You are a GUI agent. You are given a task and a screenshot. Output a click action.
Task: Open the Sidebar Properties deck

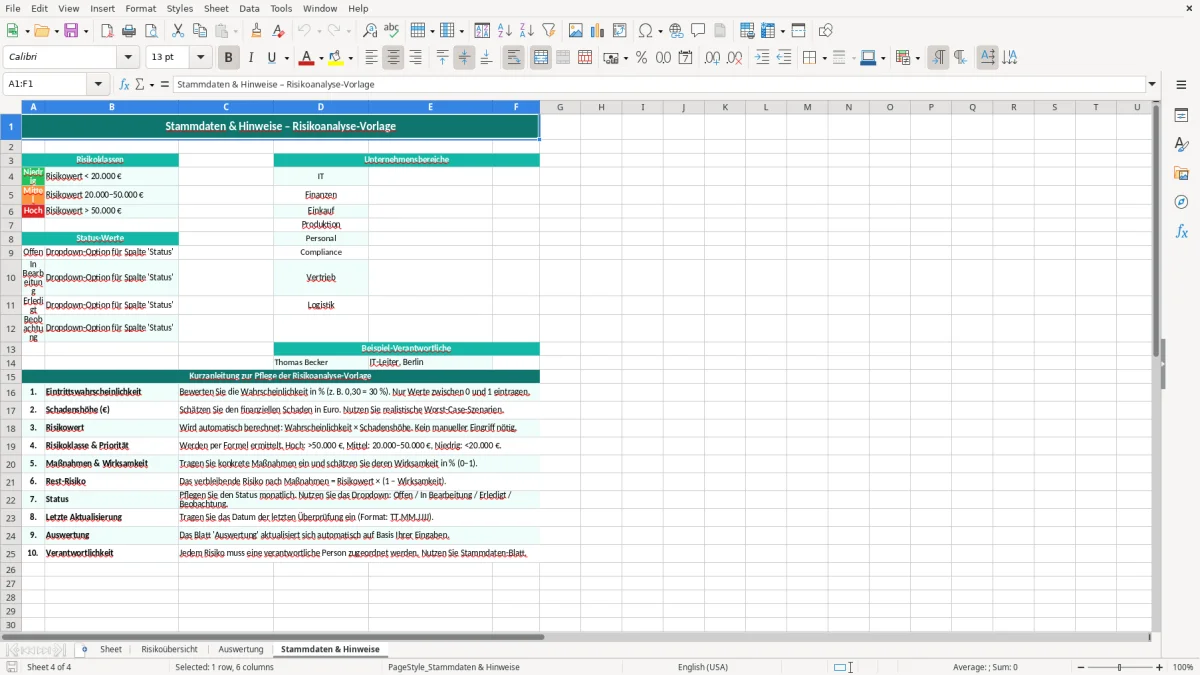1181,115
